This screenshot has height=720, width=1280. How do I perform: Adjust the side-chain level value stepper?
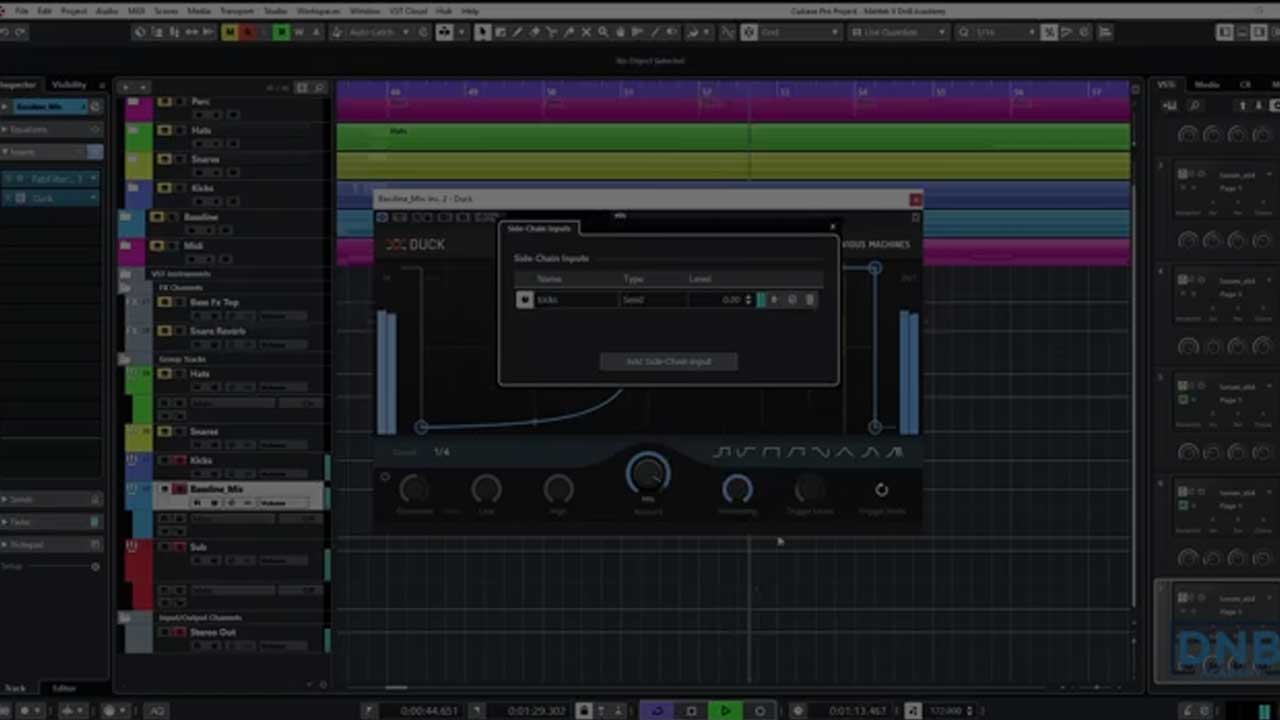[x=748, y=300]
